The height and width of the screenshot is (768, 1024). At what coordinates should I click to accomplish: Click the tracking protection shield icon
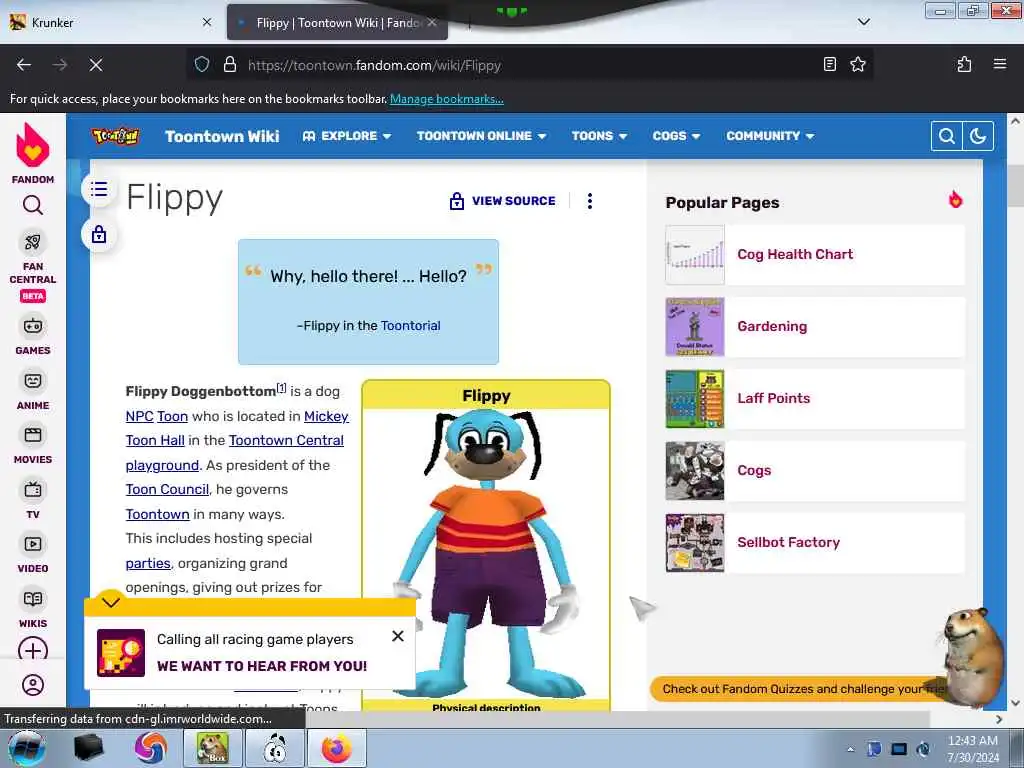tap(202, 65)
